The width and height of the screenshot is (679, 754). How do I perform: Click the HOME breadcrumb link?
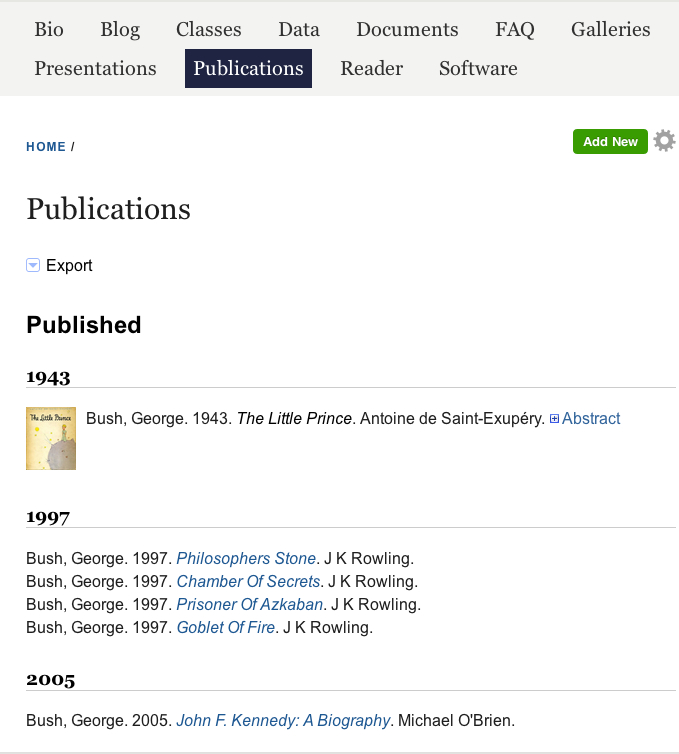pos(46,147)
